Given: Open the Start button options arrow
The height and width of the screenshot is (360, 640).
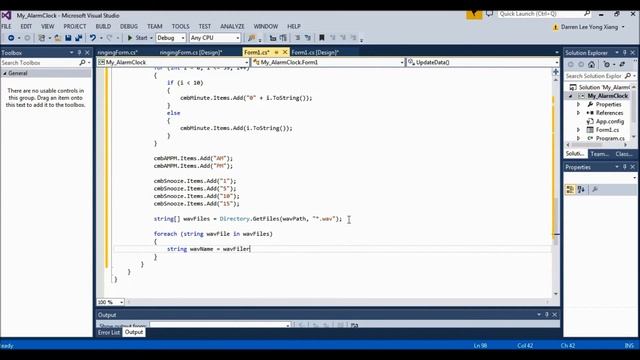Looking at the screenshot, I should 151,38.
